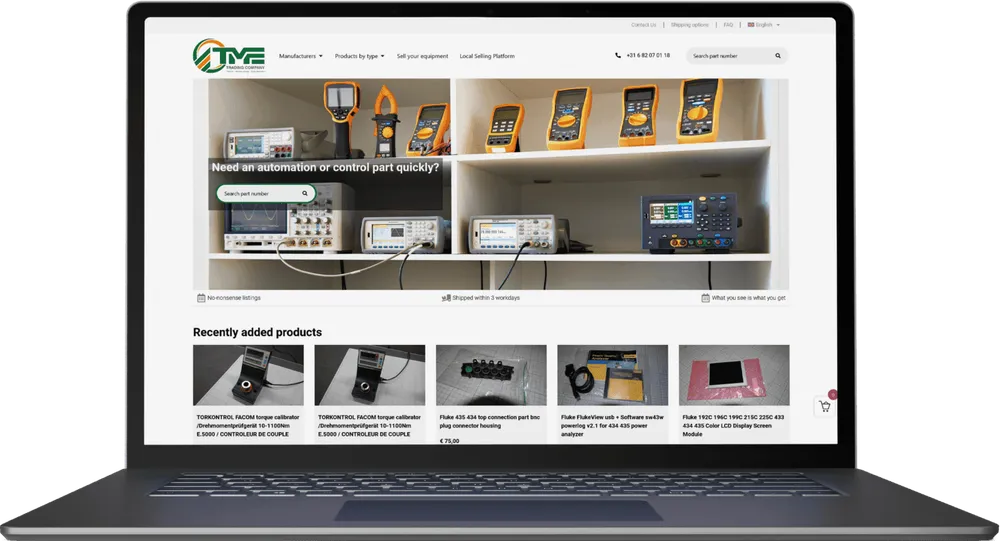Click the magnifier icon in the hero search box
1000x541 pixels.
305,193
